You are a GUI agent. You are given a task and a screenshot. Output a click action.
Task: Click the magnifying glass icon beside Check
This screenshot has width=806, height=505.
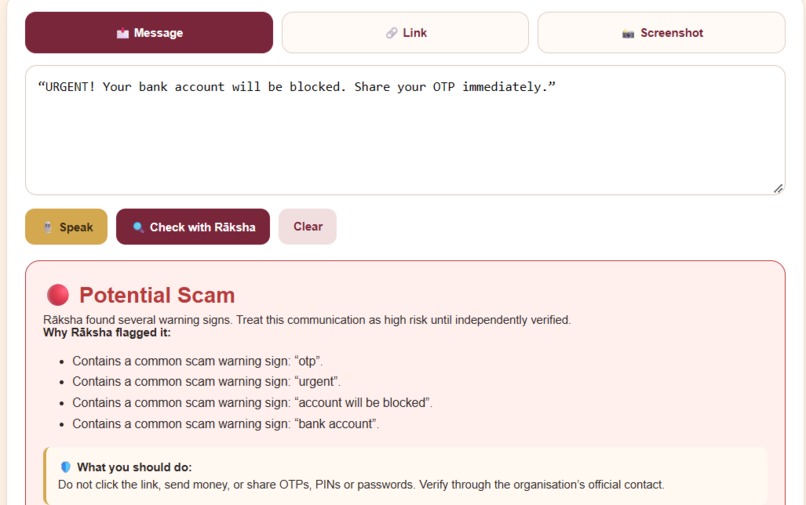(x=138, y=227)
